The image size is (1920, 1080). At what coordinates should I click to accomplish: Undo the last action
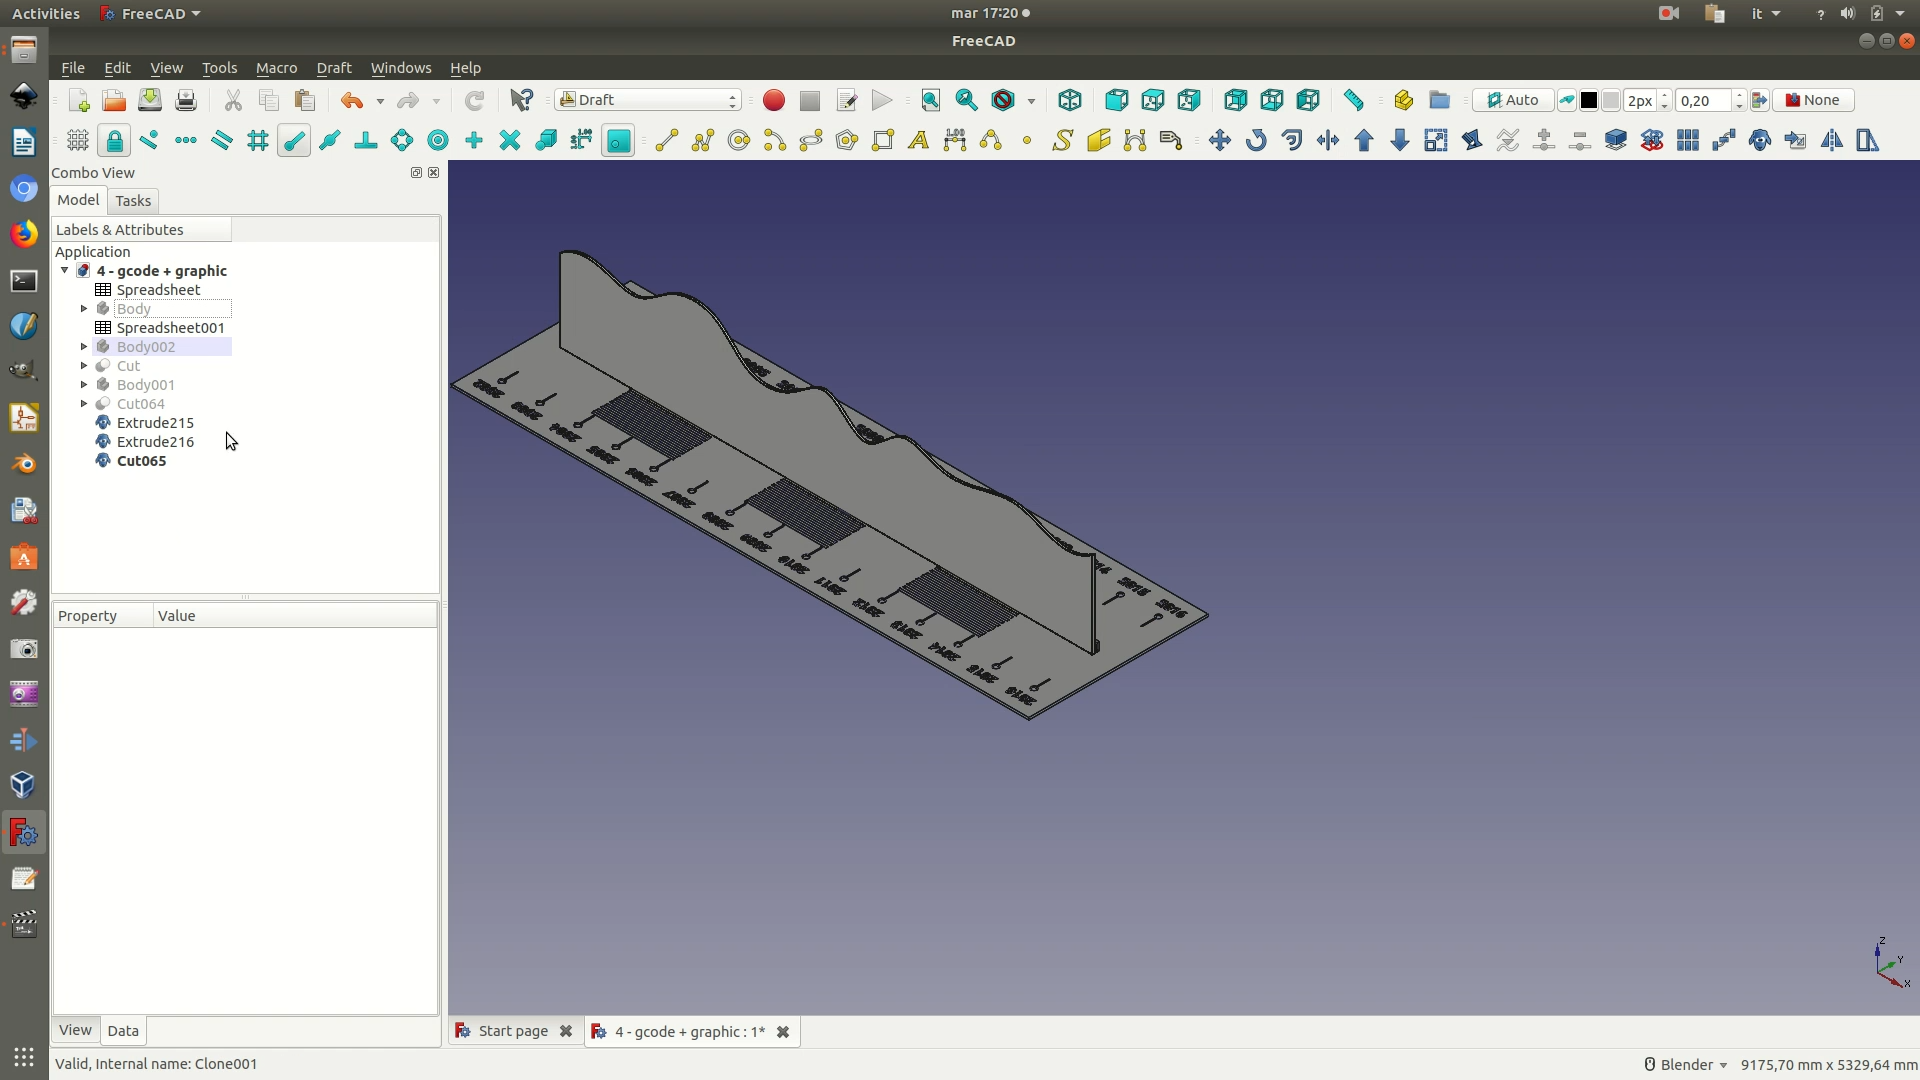pos(352,100)
